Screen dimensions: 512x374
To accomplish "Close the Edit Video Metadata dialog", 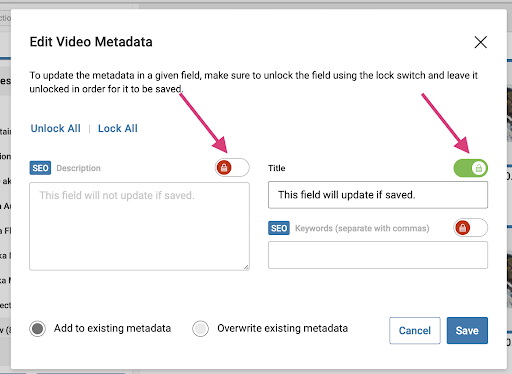I will click(480, 42).
